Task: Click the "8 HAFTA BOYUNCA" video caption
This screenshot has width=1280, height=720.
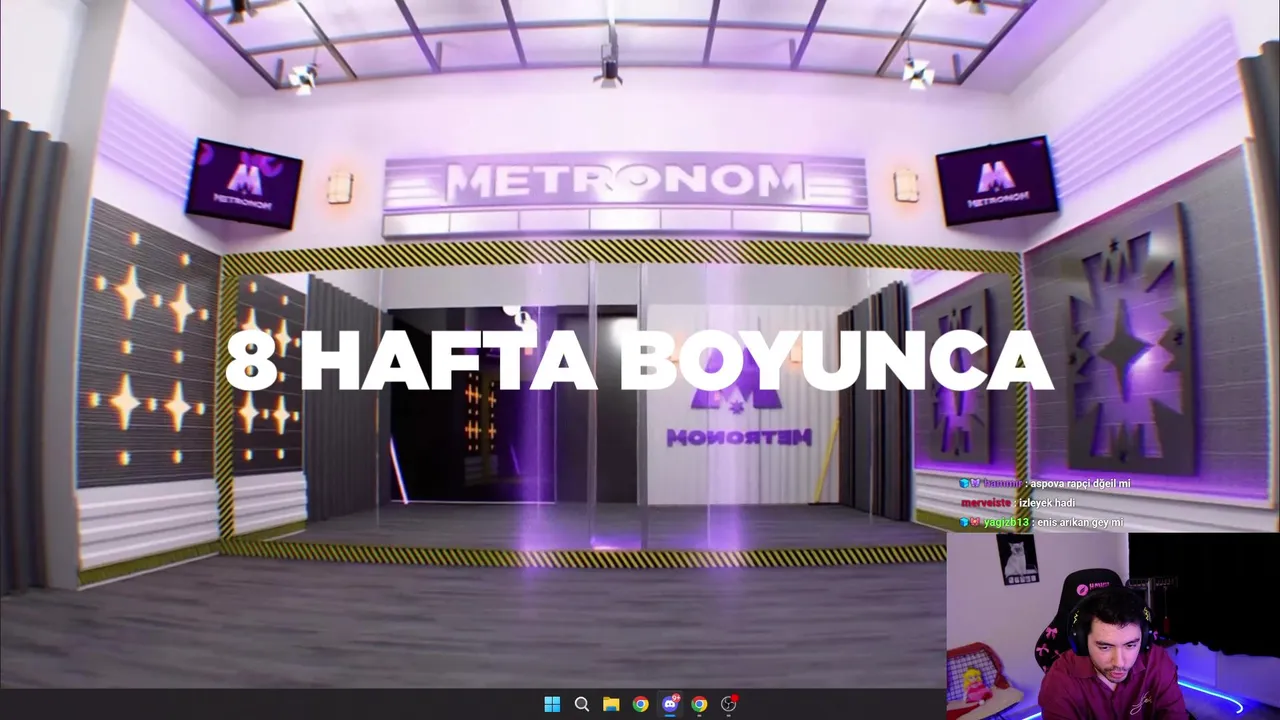Action: pos(639,359)
